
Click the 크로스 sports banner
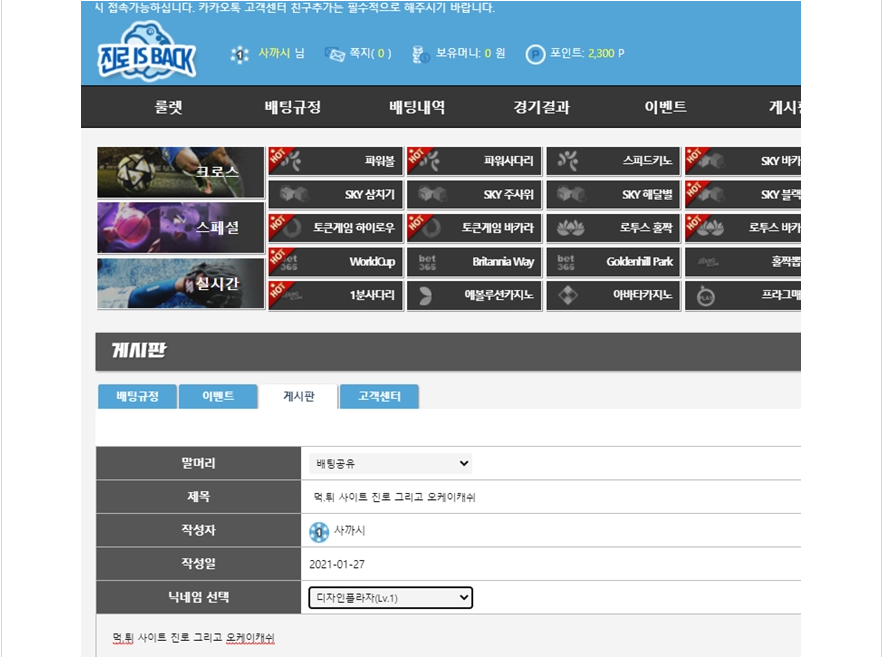[x=181, y=172]
